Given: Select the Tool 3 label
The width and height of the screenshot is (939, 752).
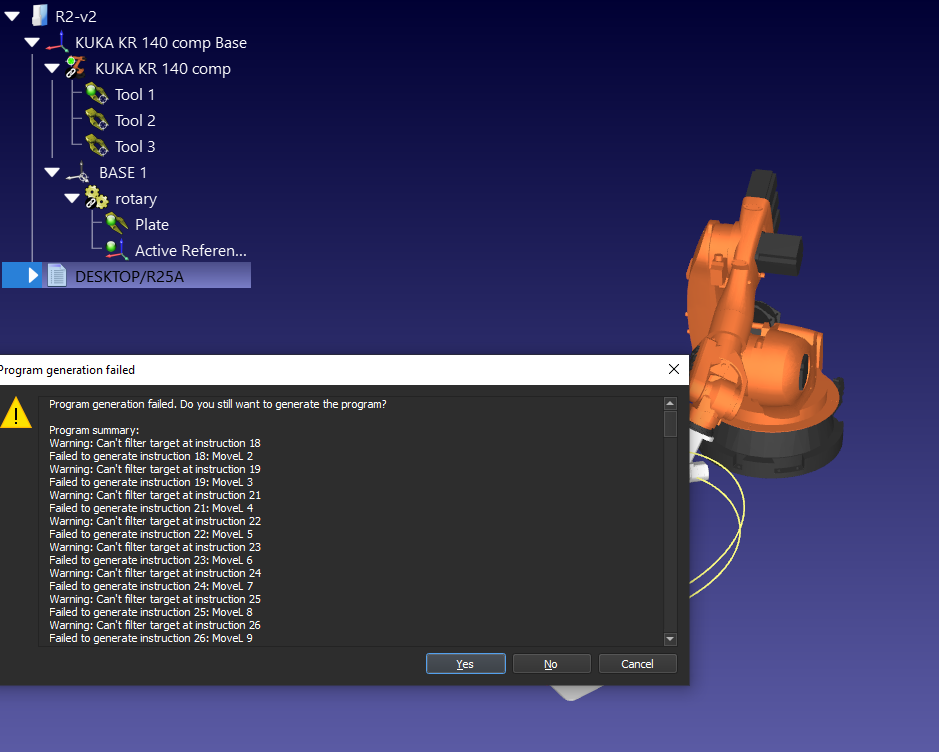Looking at the screenshot, I should [x=135, y=147].
